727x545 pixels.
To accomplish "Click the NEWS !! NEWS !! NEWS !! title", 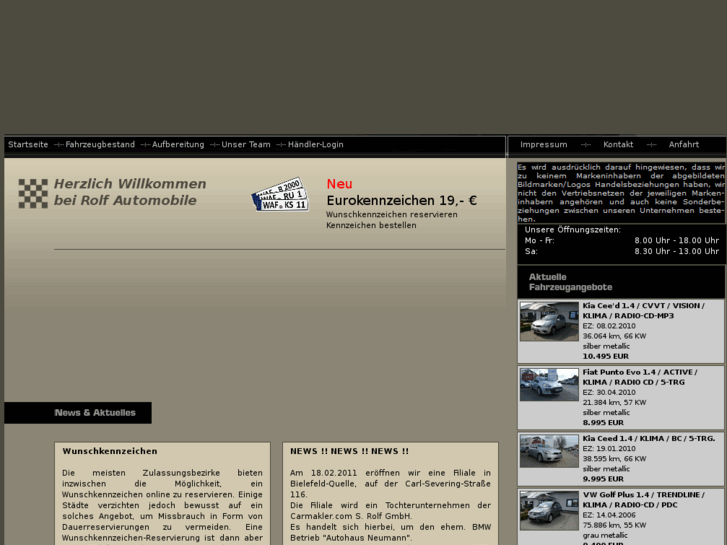I will (350, 451).
